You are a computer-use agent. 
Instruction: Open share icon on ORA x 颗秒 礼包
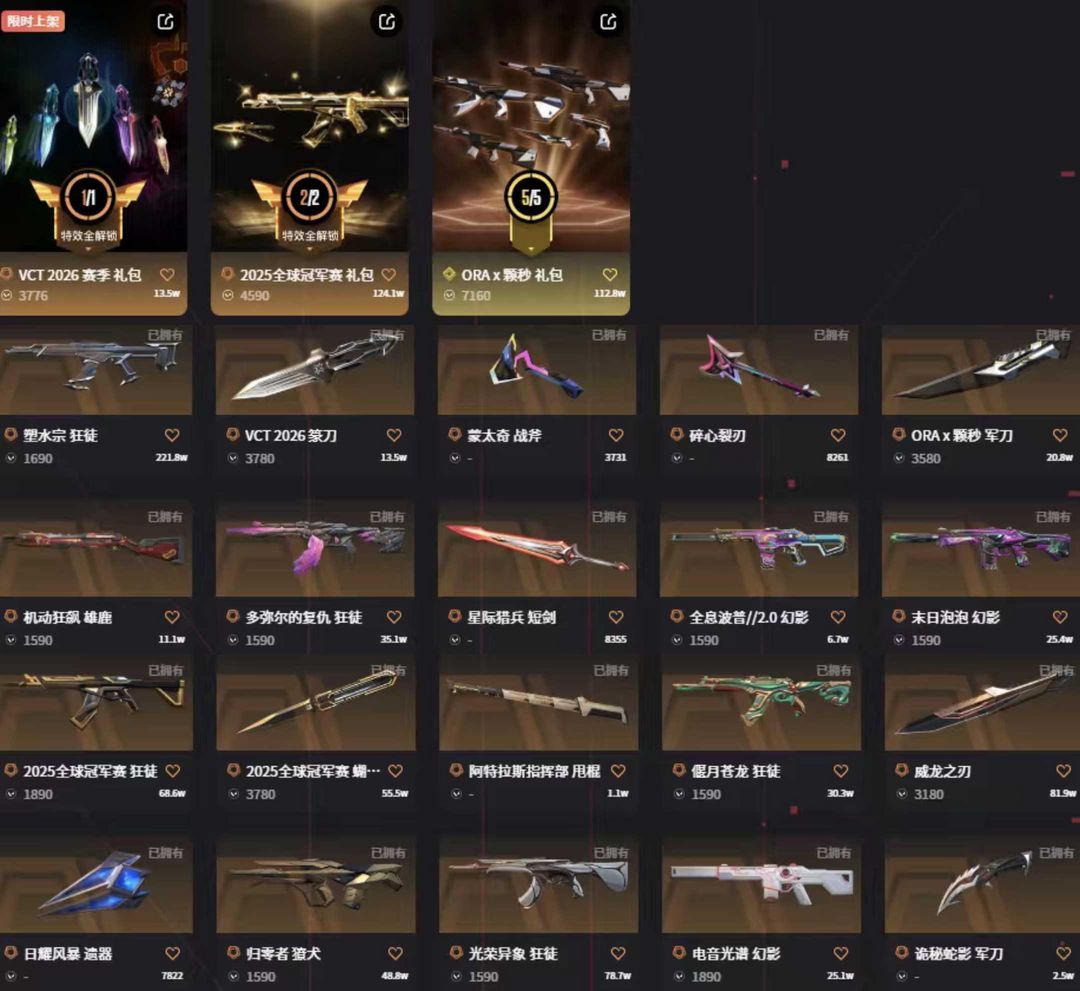tap(608, 21)
